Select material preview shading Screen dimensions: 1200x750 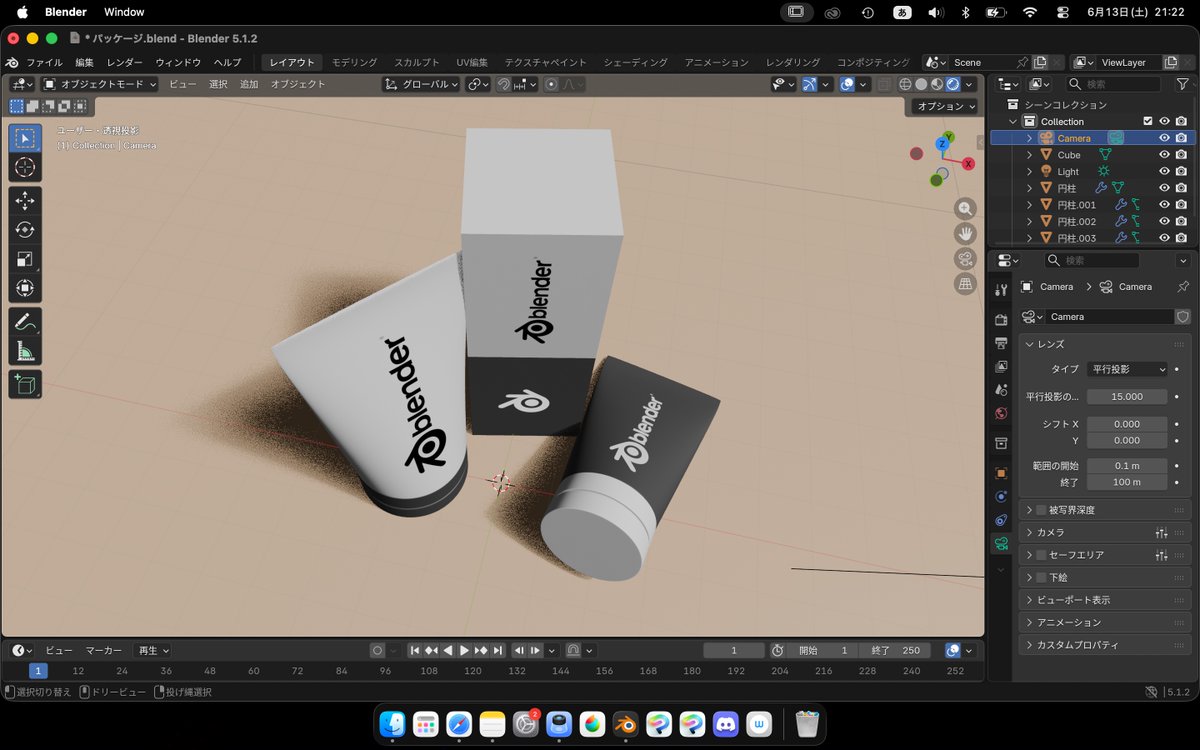[937, 85]
